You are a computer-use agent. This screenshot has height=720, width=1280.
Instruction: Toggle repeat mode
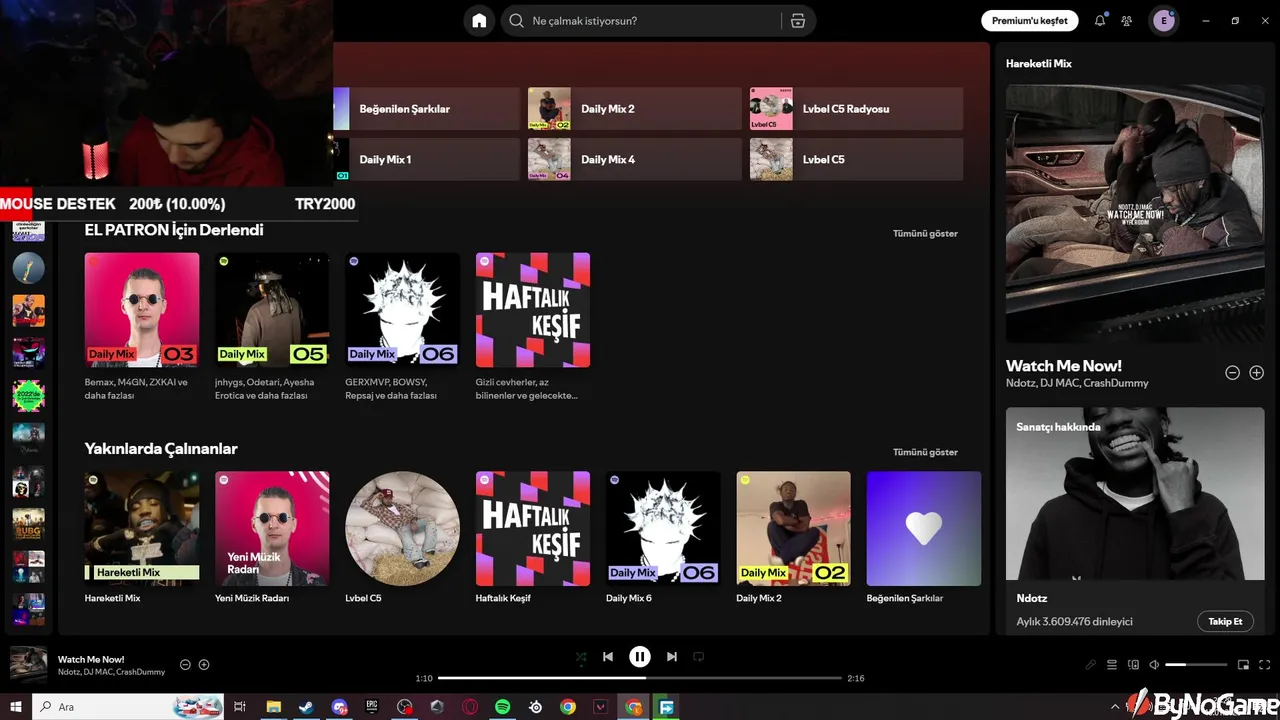pyautogui.click(x=699, y=657)
